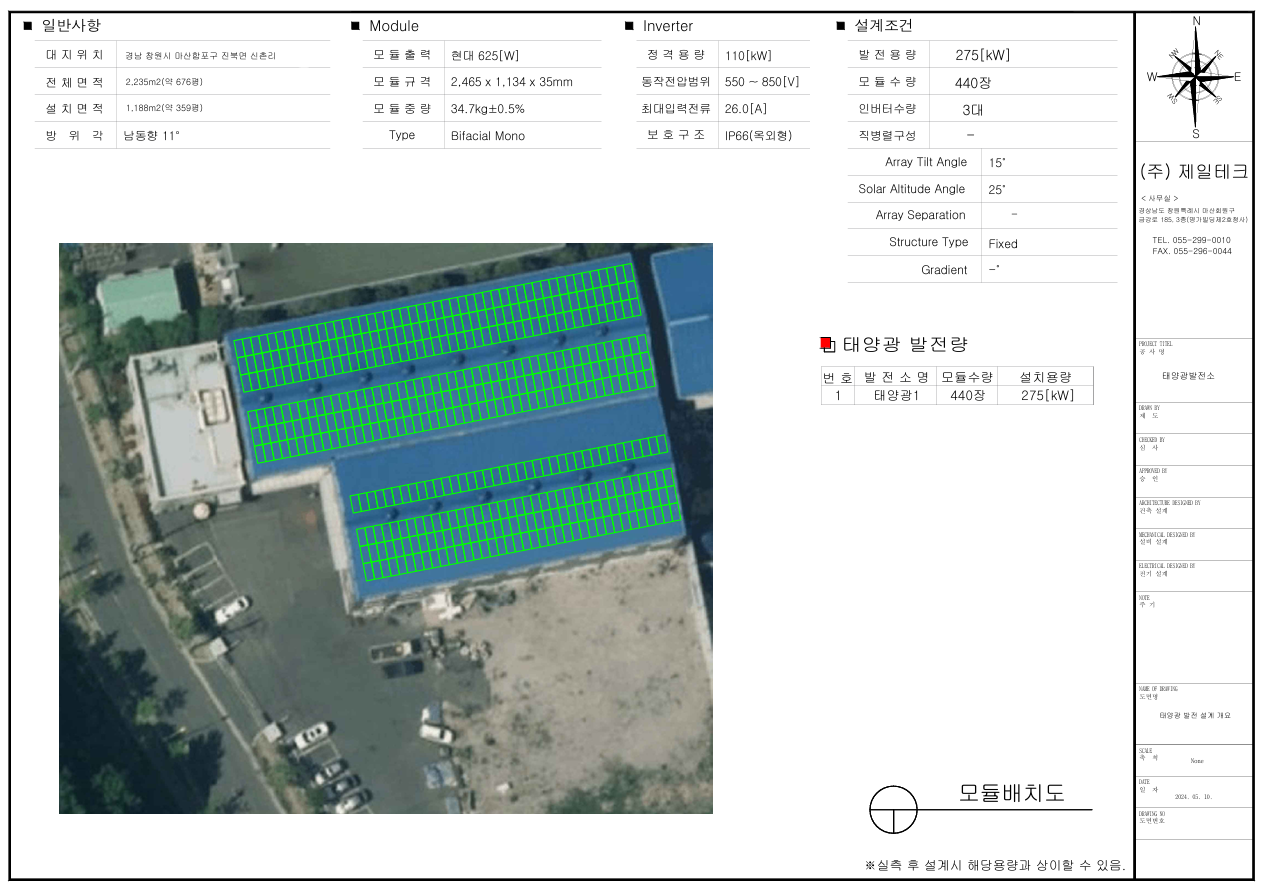This screenshot has width=1263, height=890.
Task: Select the 모듈배치도 drawing title
Action: pos(1011,793)
